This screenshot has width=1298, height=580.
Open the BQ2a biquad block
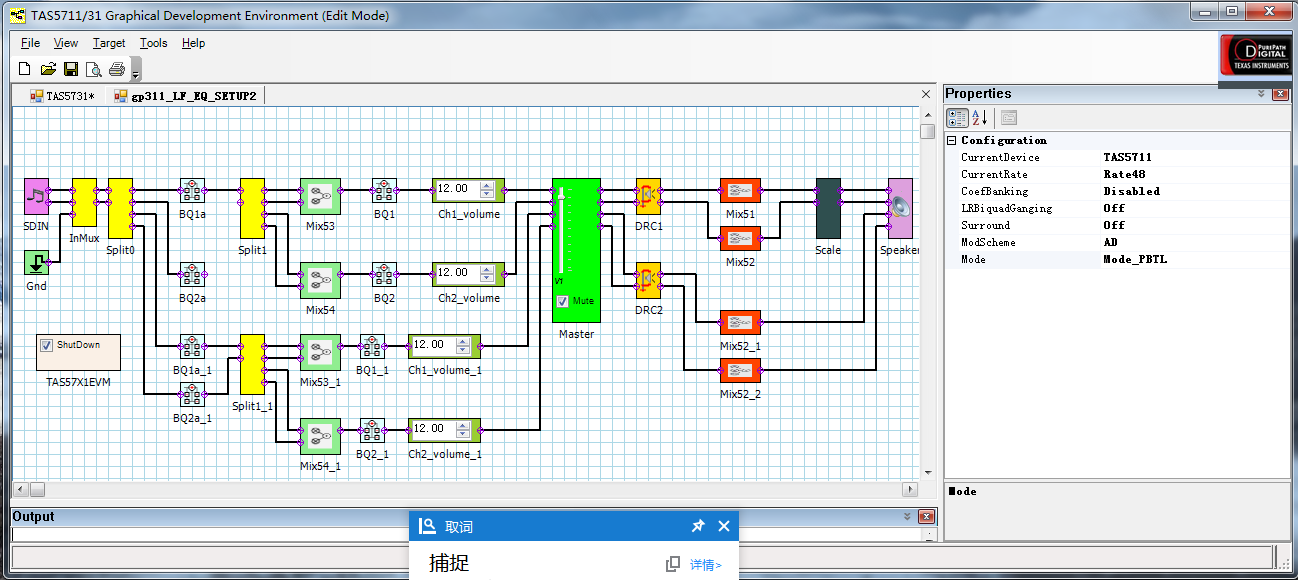pos(192,275)
